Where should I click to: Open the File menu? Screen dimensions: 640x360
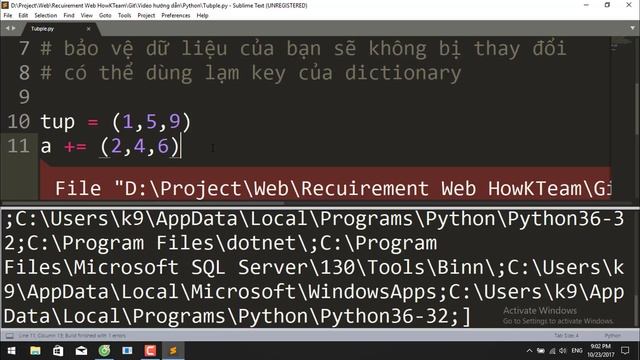pos(8,16)
